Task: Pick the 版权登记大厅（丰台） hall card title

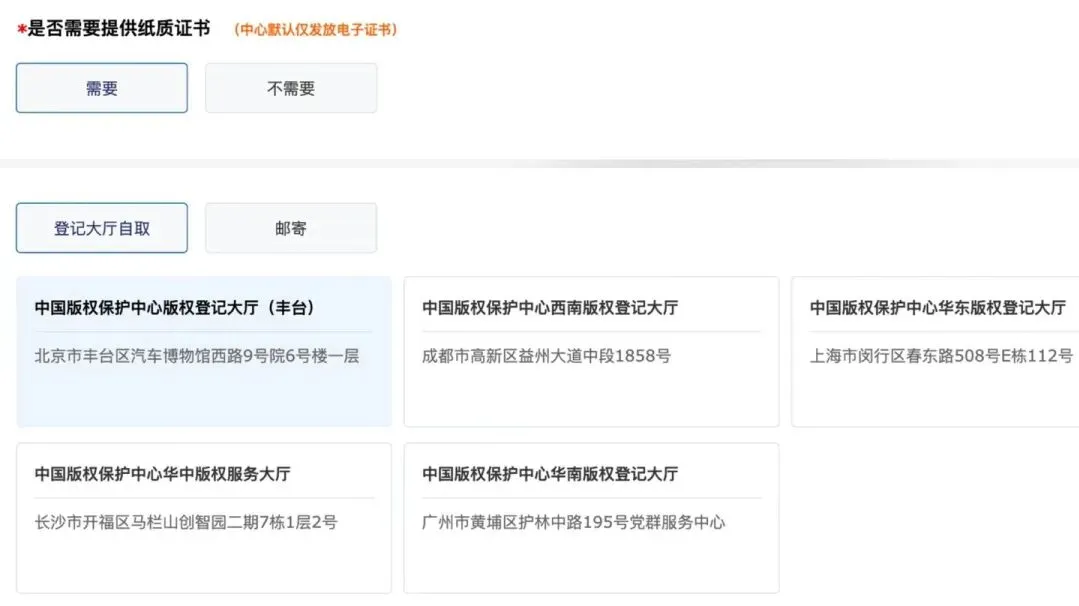Action: click(x=175, y=308)
